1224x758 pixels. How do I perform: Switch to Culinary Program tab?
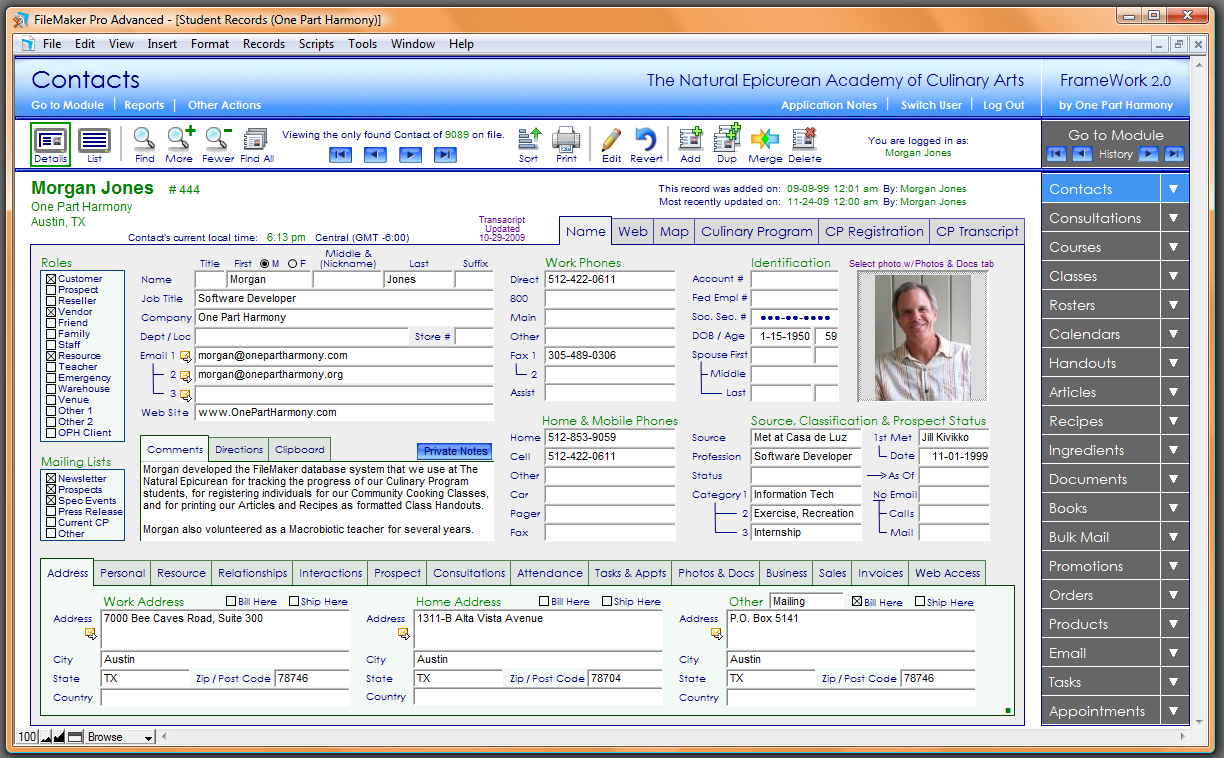coord(756,231)
